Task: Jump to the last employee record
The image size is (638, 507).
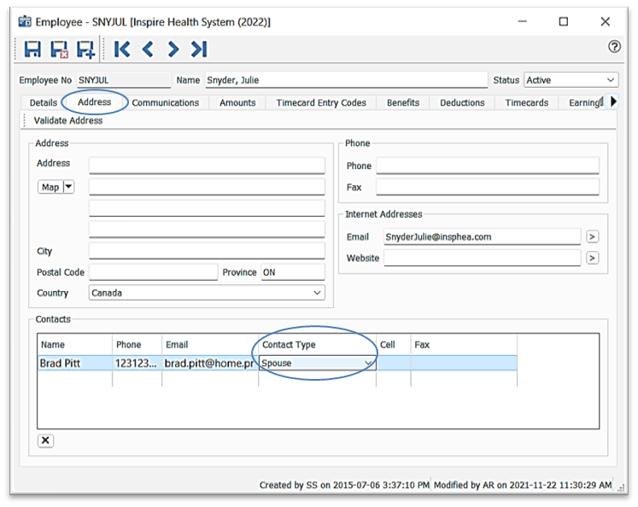Action: [x=199, y=49]
